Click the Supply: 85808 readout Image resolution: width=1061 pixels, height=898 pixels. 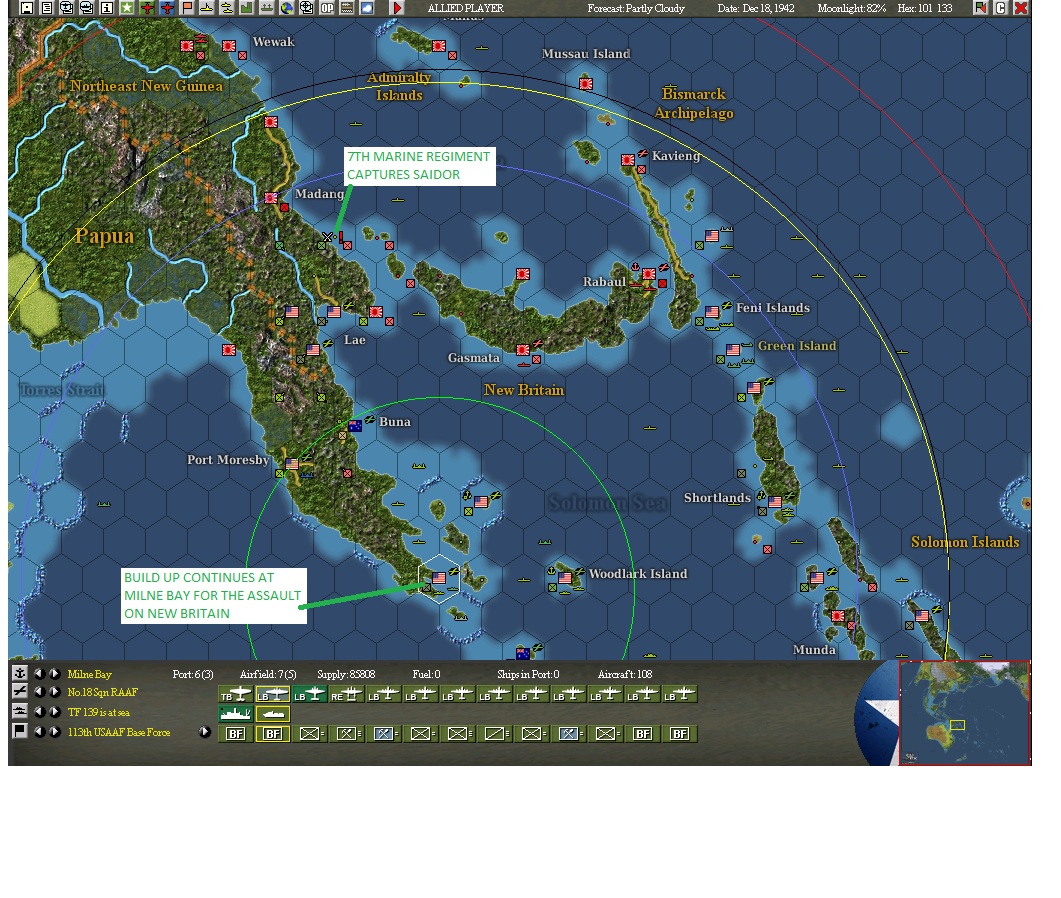346,674
